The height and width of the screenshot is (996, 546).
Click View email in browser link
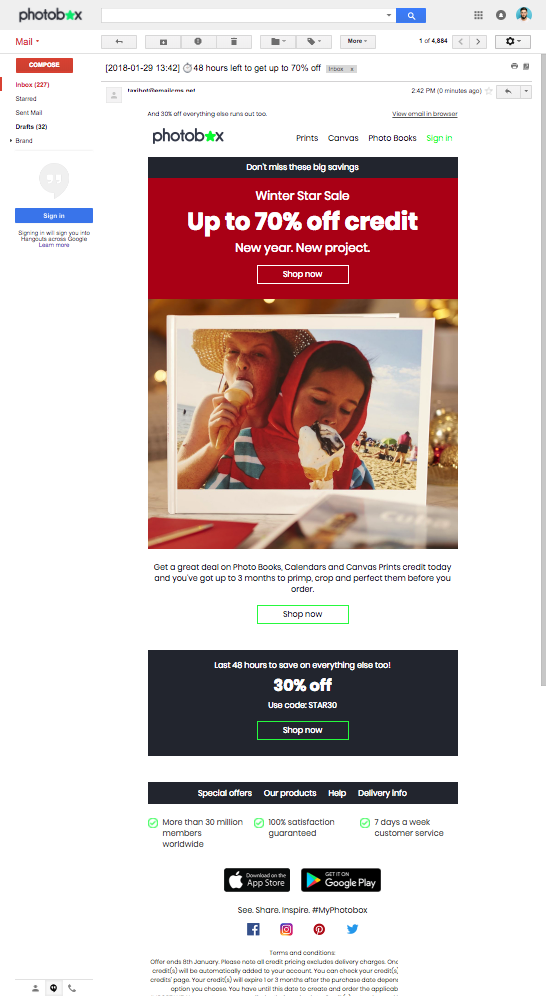tap(425, 114)
